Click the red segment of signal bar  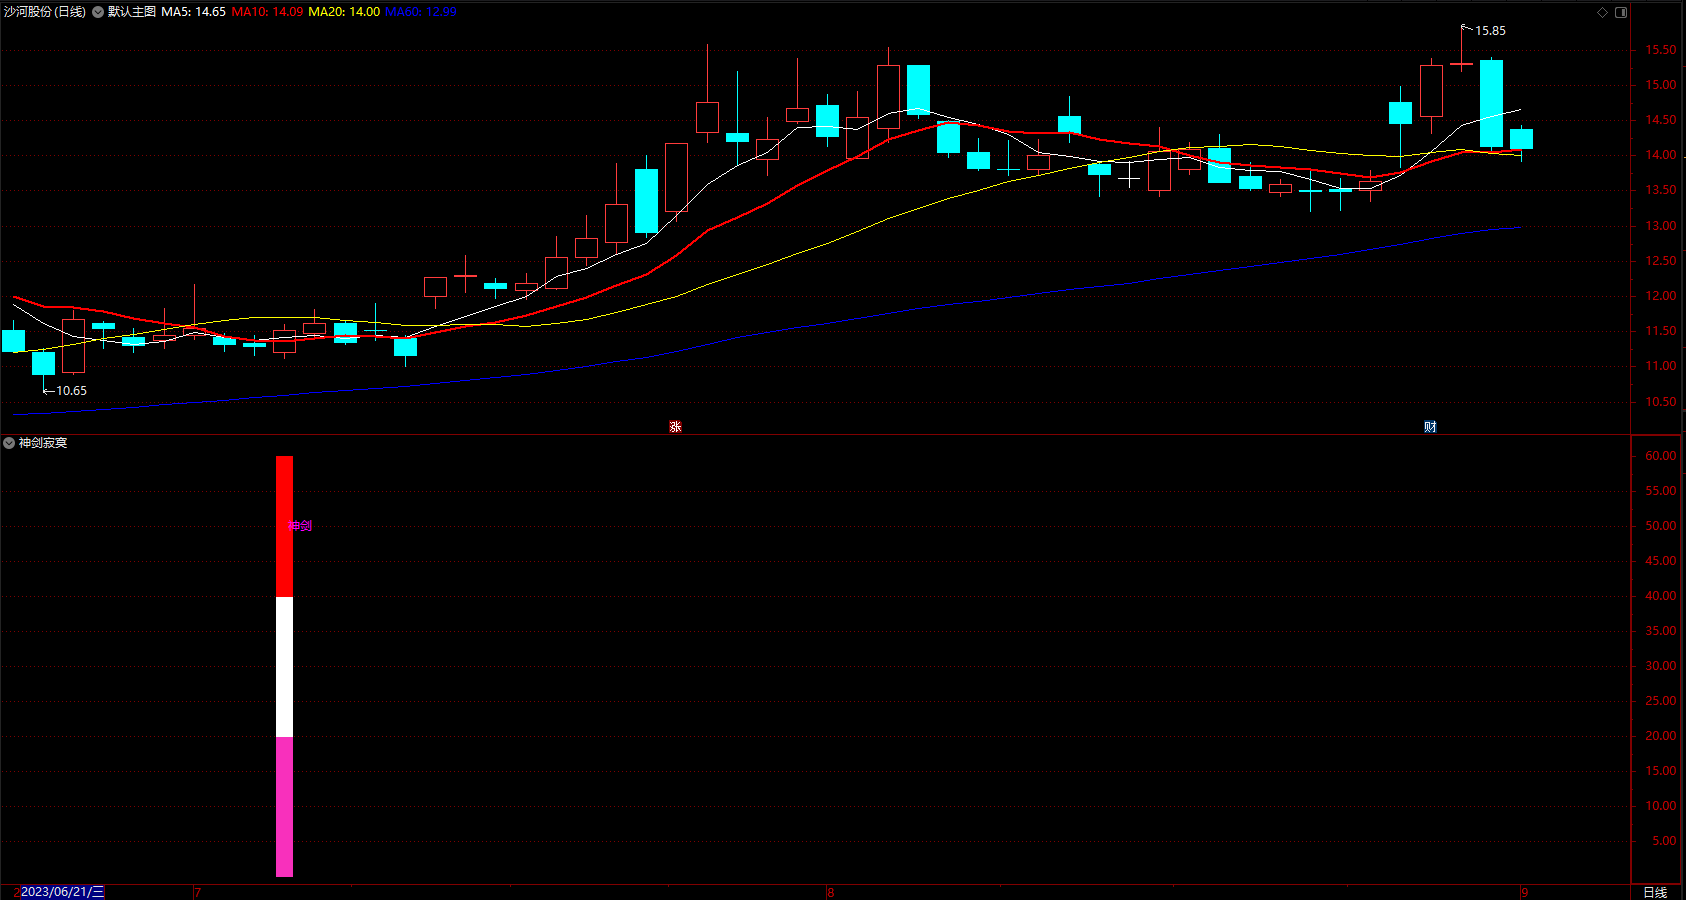(285, 527)
